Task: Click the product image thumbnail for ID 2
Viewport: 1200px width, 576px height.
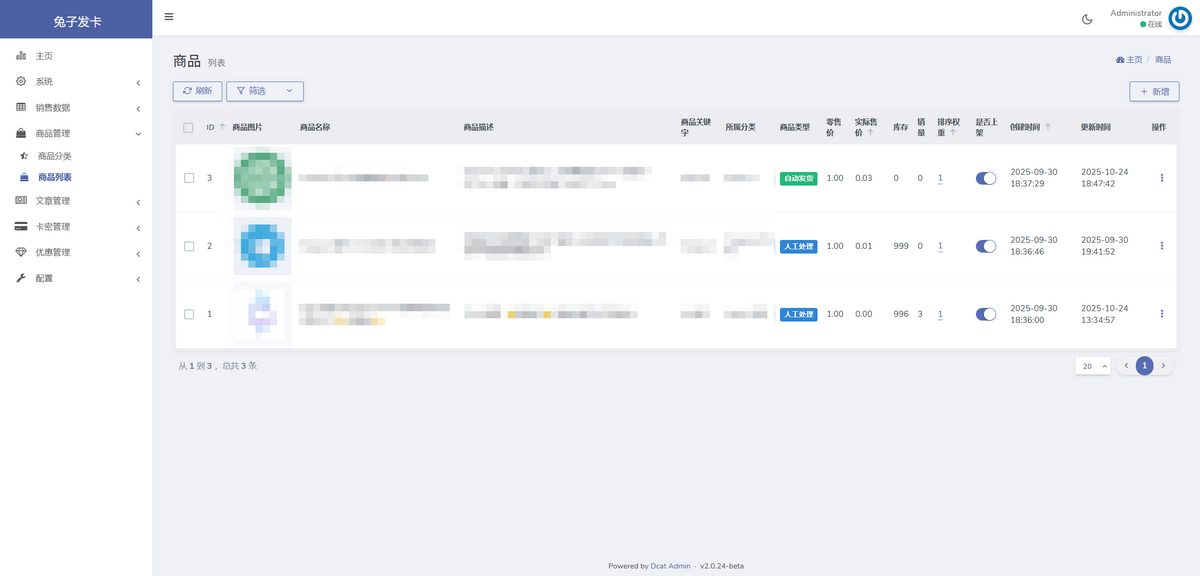Action: 262,246
